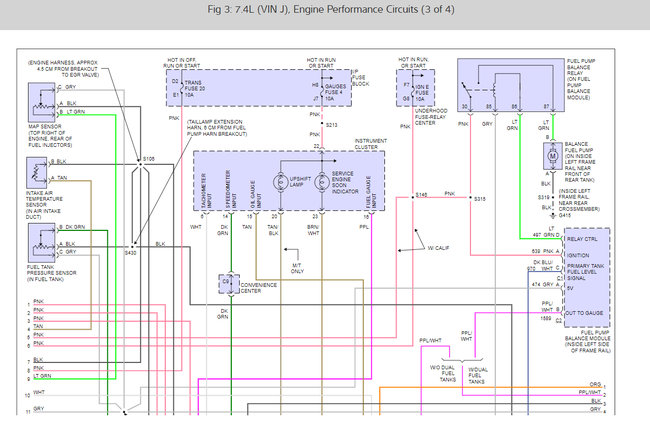The image size is (650, 429).
Task: Click the 5V terminal label
Action: (x=570, y=288)
